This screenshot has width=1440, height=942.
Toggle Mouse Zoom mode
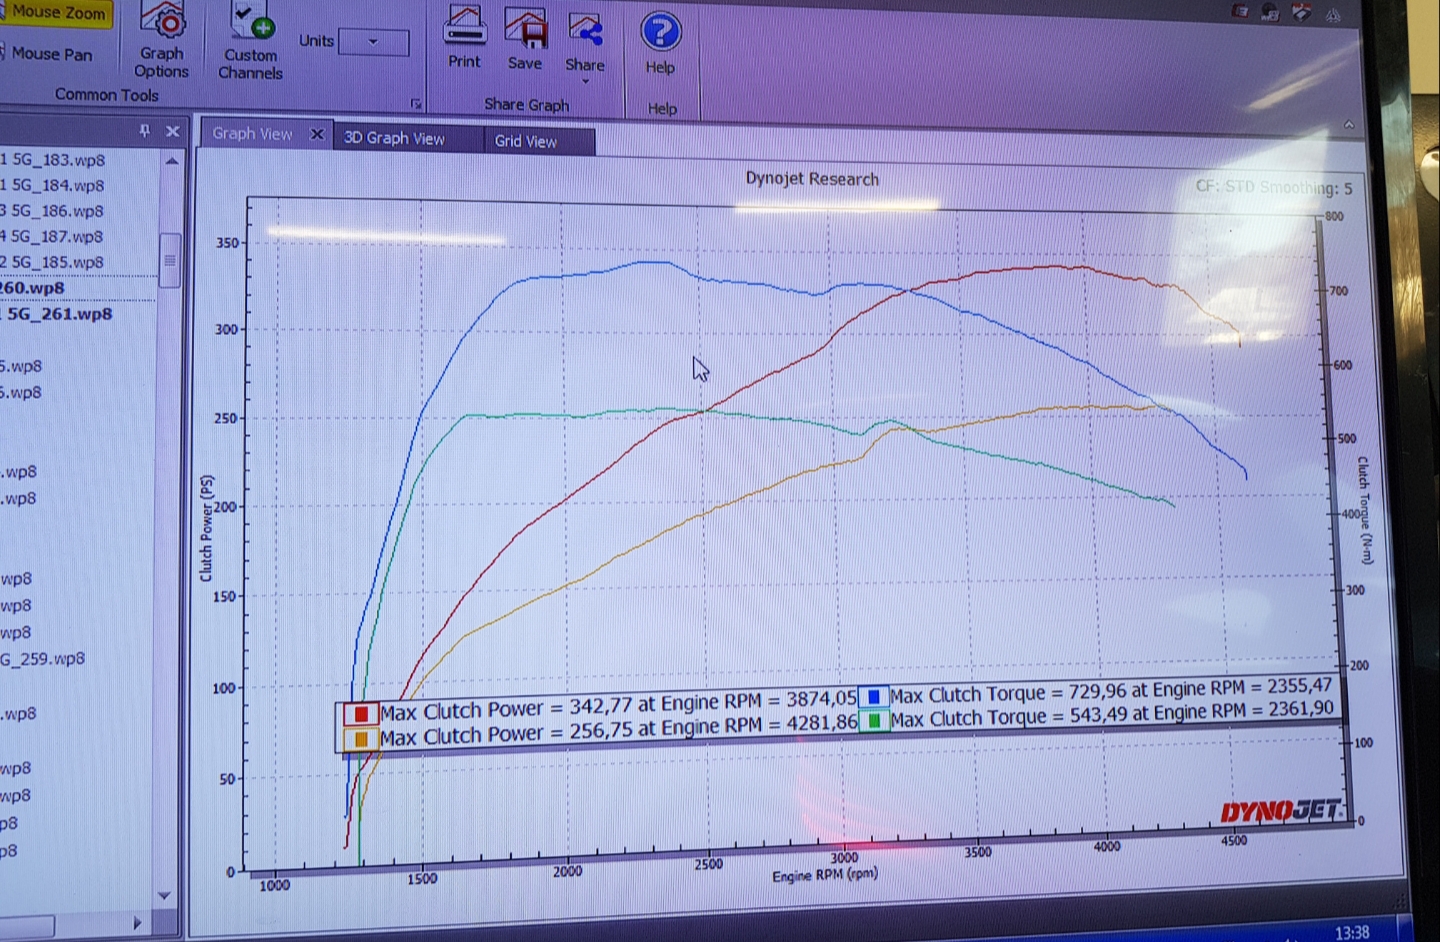tap(57, 13)
